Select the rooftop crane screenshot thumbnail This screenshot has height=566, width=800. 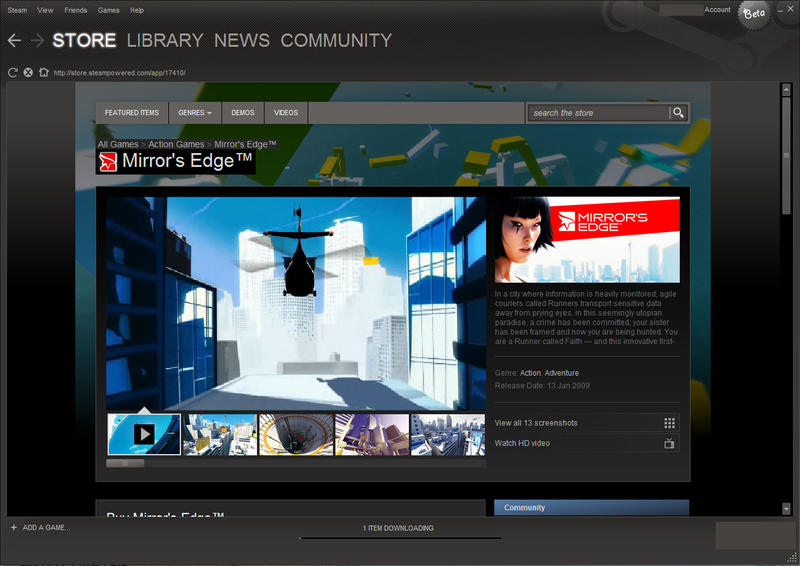point(220,434)
